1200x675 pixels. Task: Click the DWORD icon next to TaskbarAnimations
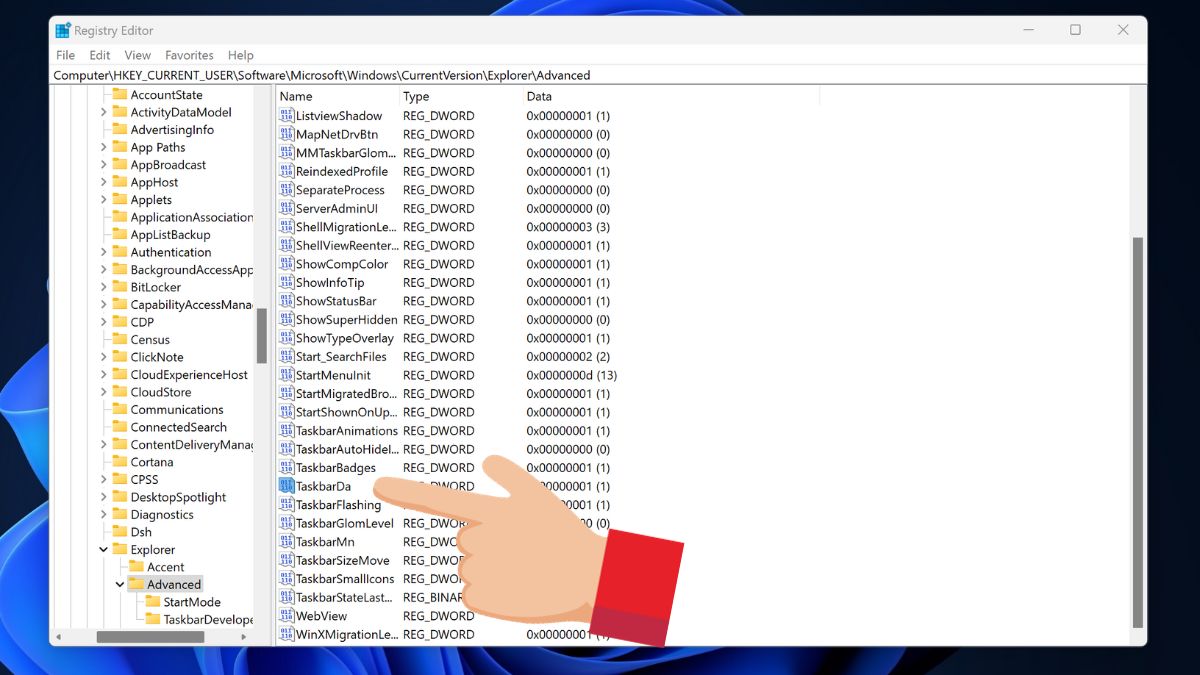tap(288, 430)
